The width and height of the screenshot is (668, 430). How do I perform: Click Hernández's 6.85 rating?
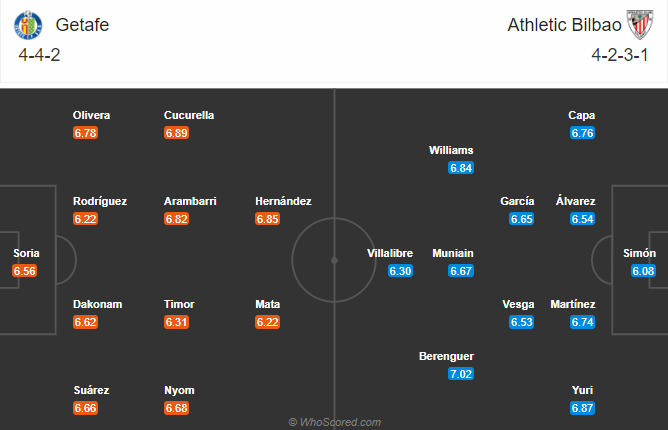[268, 219]
